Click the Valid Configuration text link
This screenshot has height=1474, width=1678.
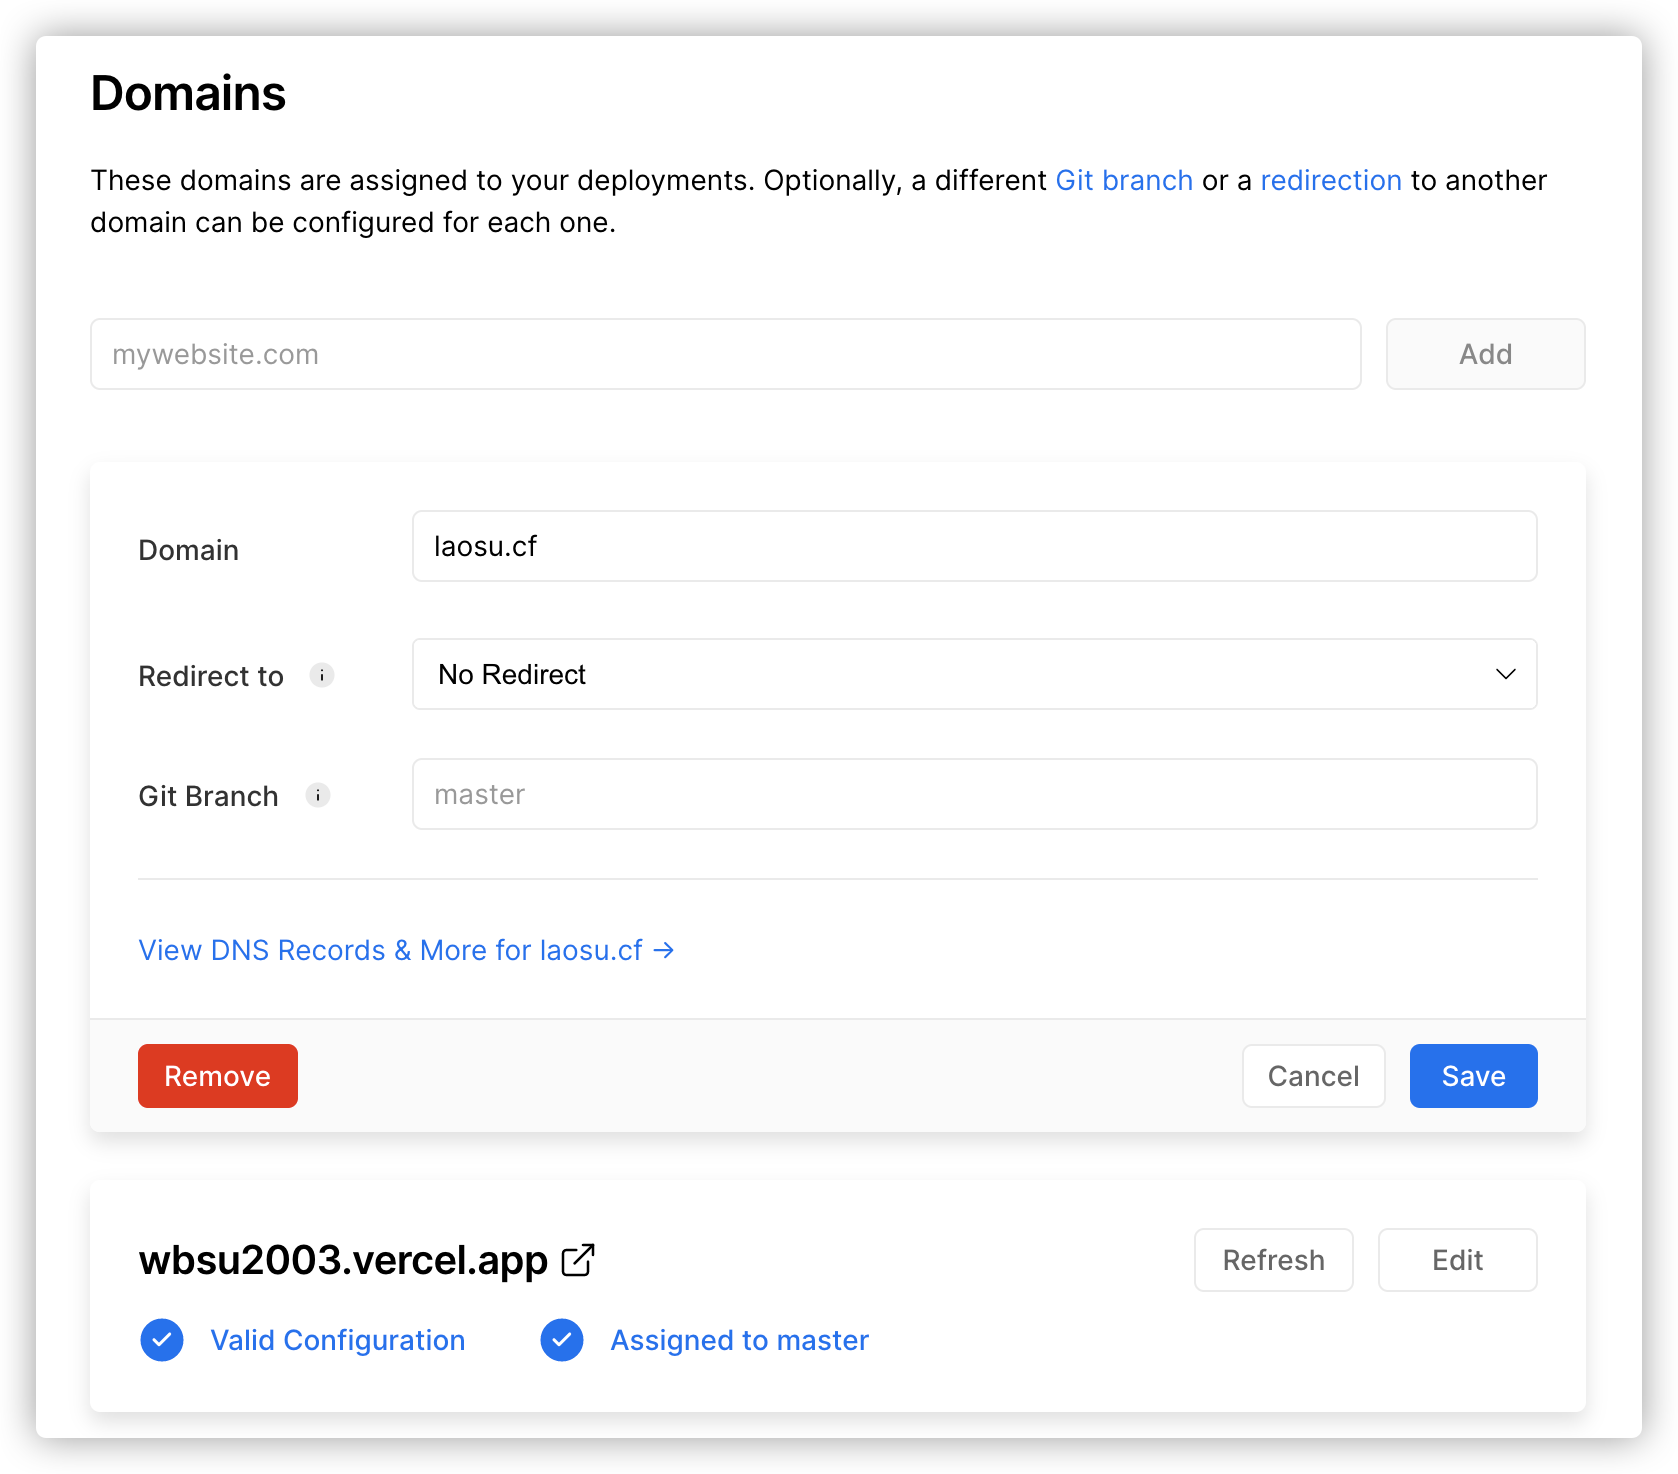pyautogui.click(x=338, y=1340)
